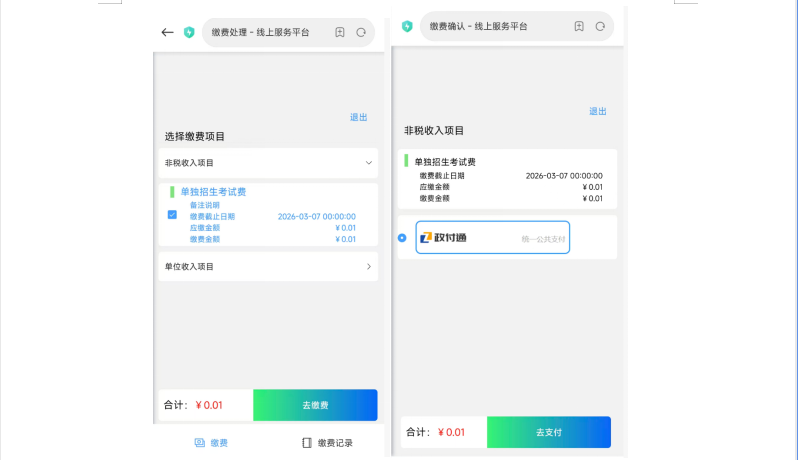This screenshot has width=798, height=460.
Task: Tap the back arrow on 缴费处理 page
Action: [167, 32]
